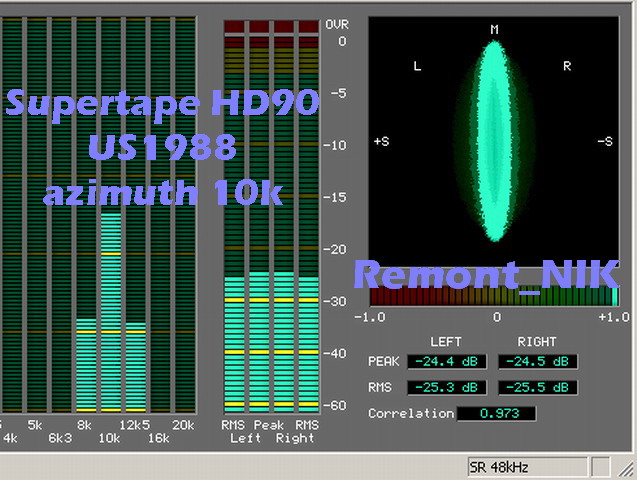Click the small empty status bar pane
The image size is (637, 480).
600,467
